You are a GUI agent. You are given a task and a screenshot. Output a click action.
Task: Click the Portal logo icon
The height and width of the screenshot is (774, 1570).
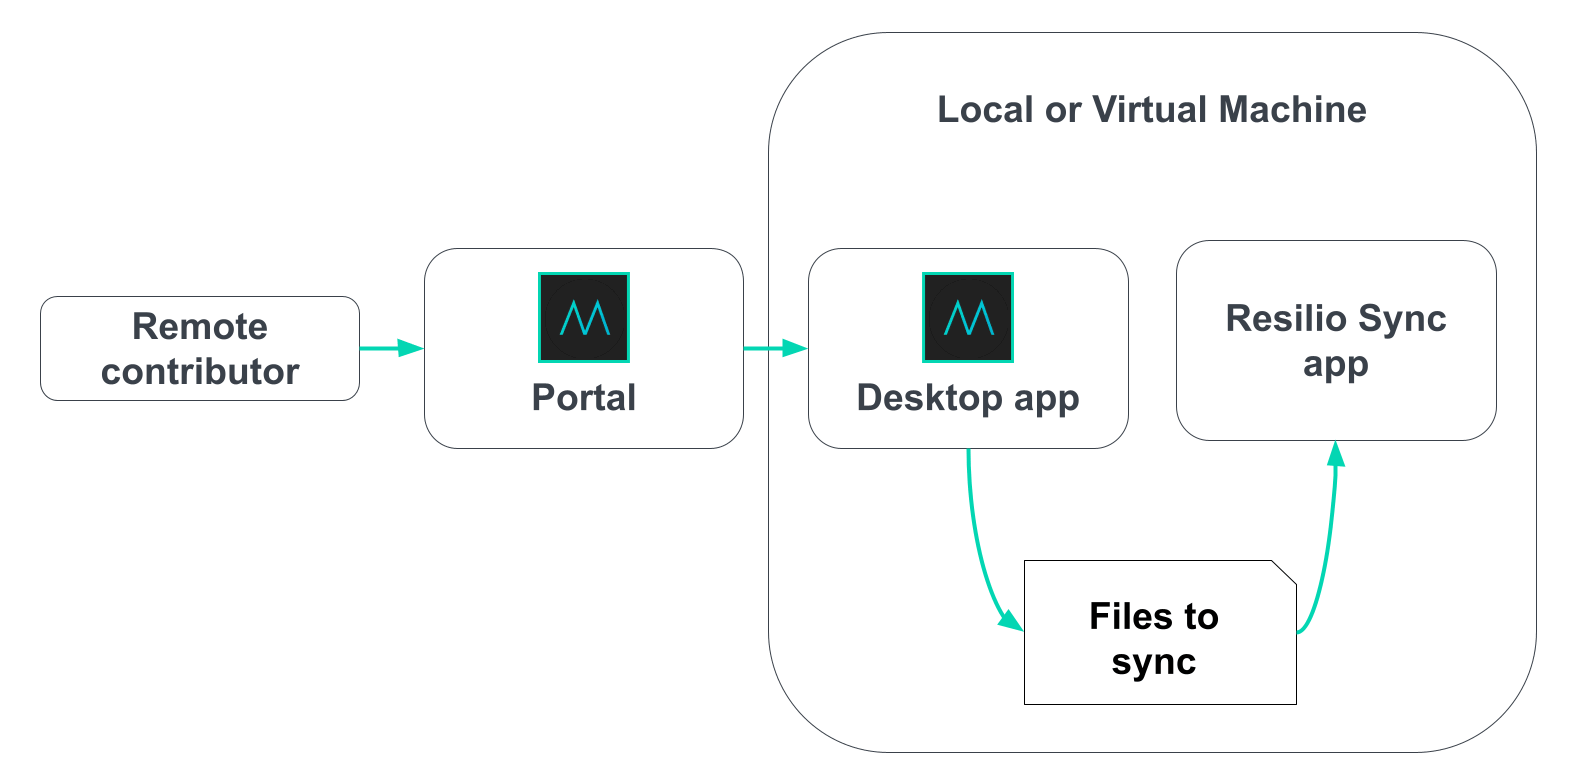click(584, 317)
